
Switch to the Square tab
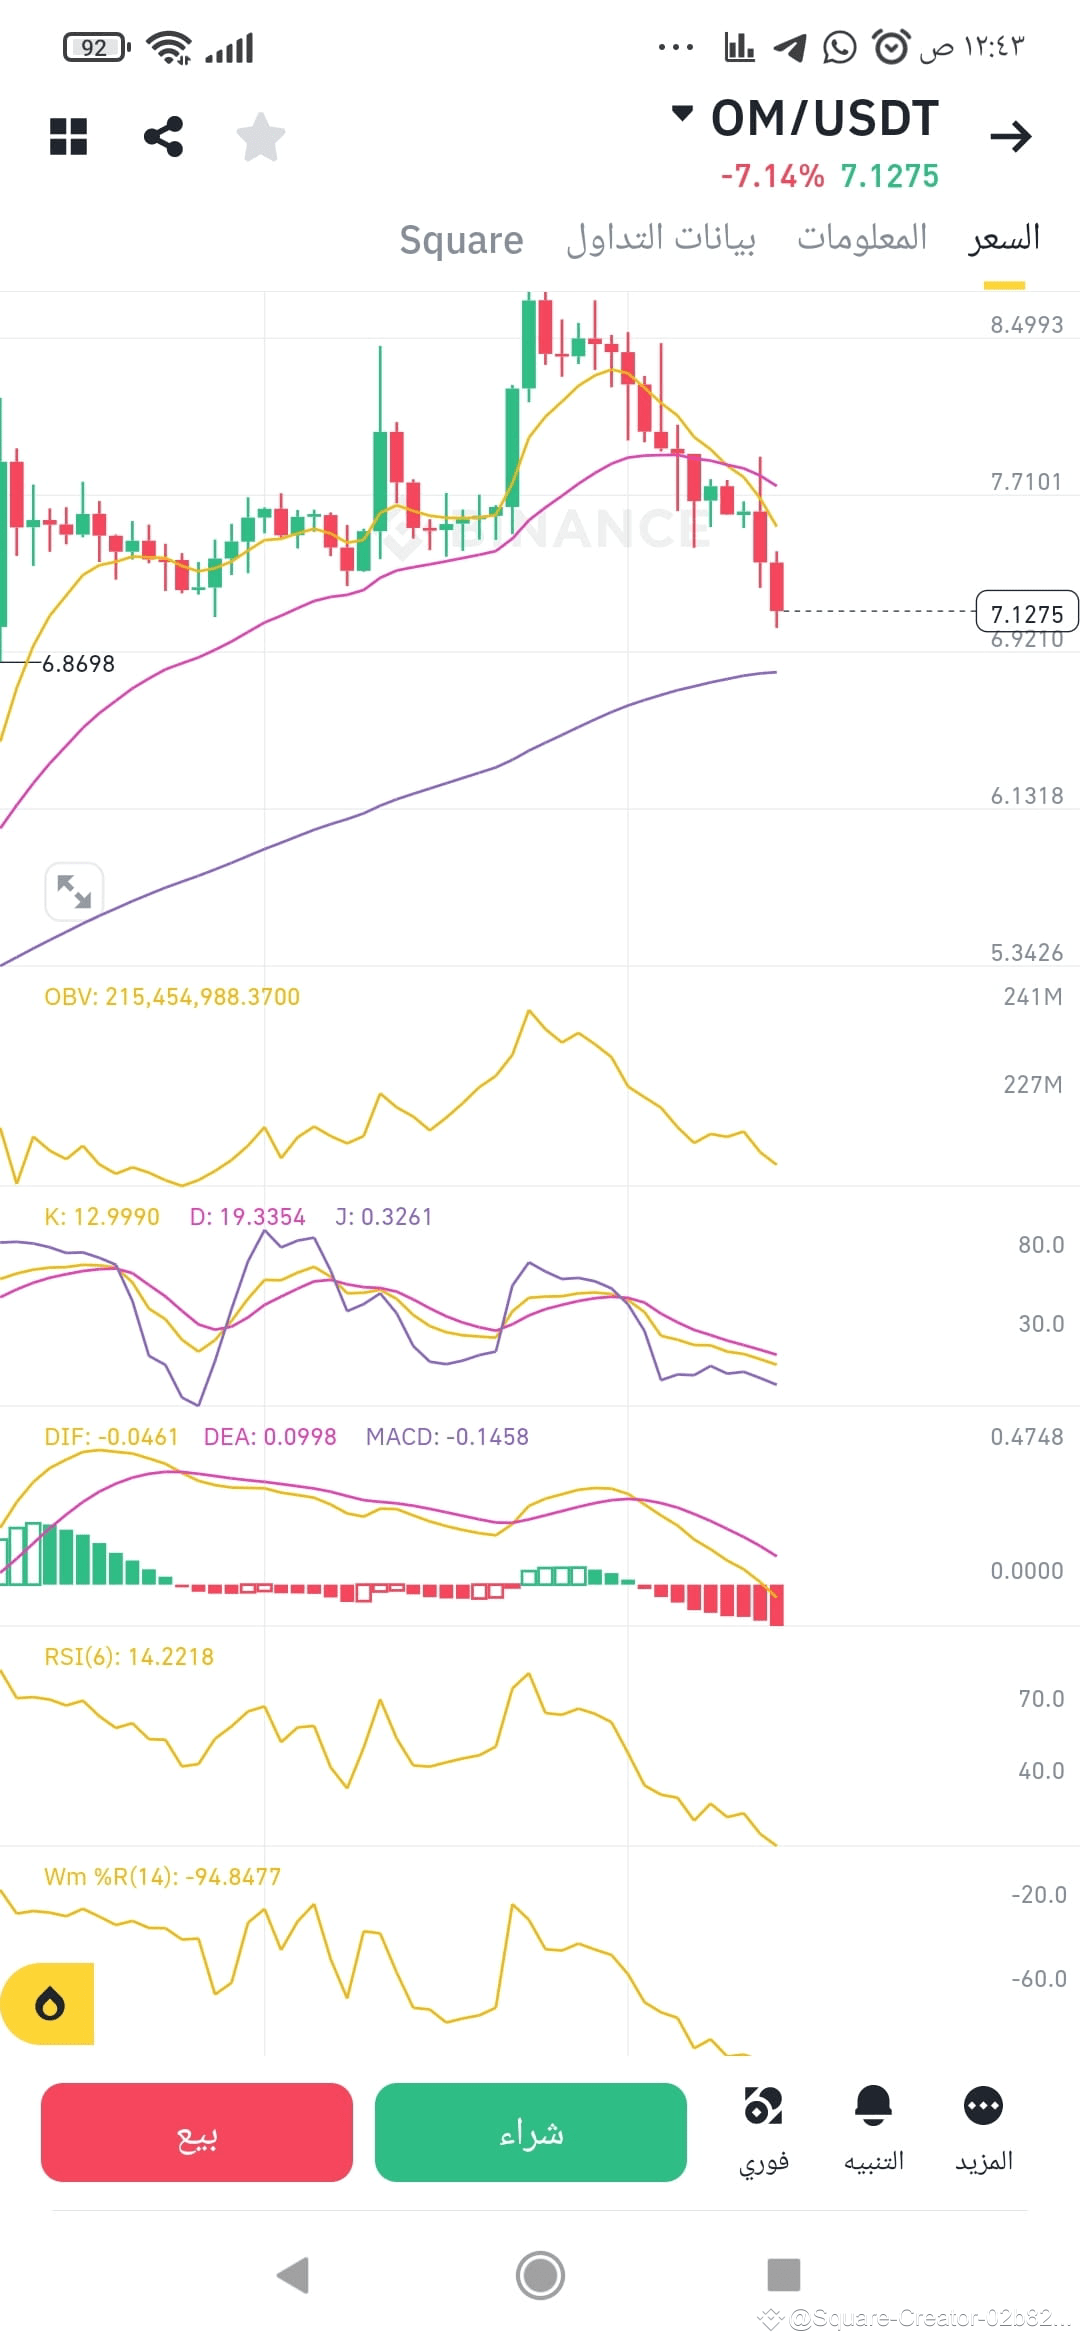point(461,239)
